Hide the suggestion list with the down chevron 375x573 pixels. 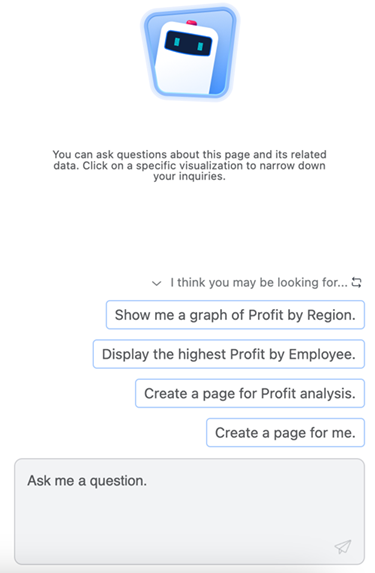point(157,283)
